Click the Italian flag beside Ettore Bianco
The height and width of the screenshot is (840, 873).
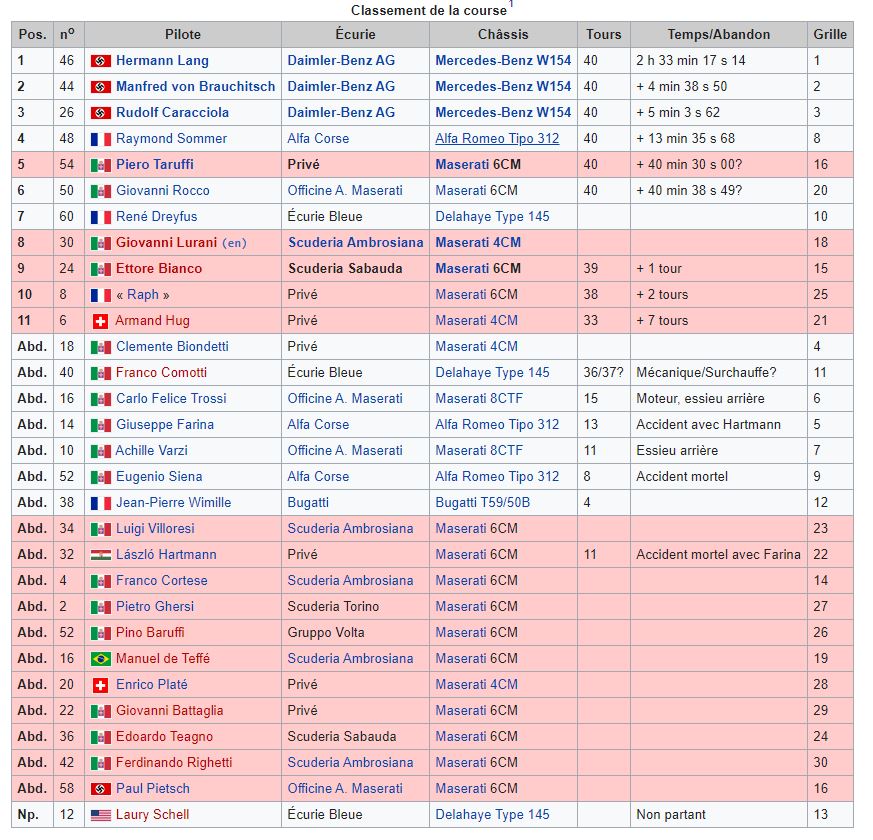coord(101,269)
